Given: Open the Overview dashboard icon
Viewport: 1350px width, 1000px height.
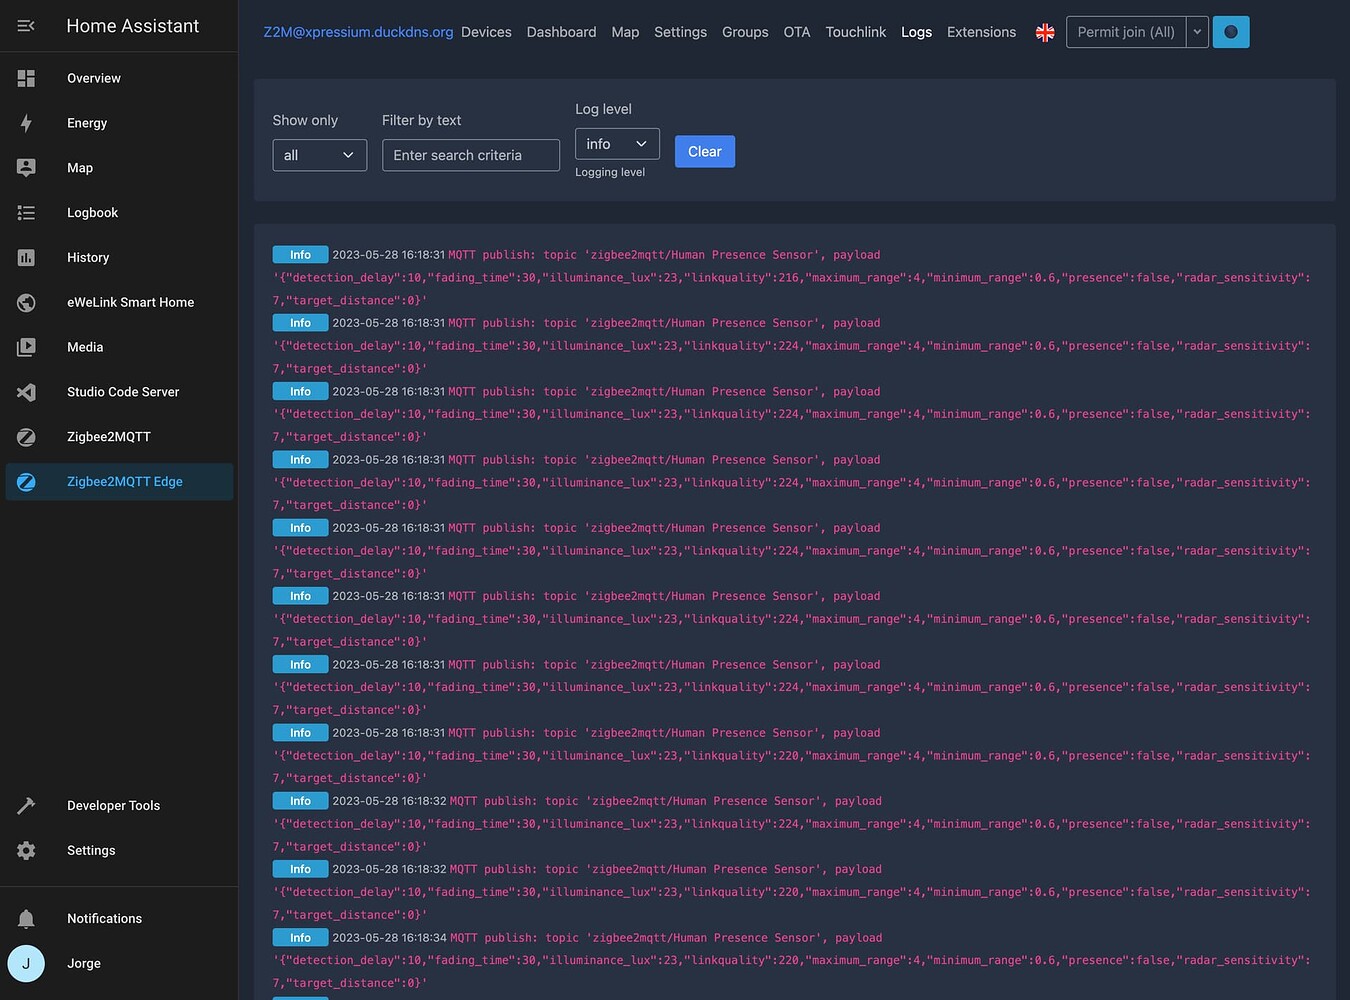Looking at the screenshot, I should [26, 78].
